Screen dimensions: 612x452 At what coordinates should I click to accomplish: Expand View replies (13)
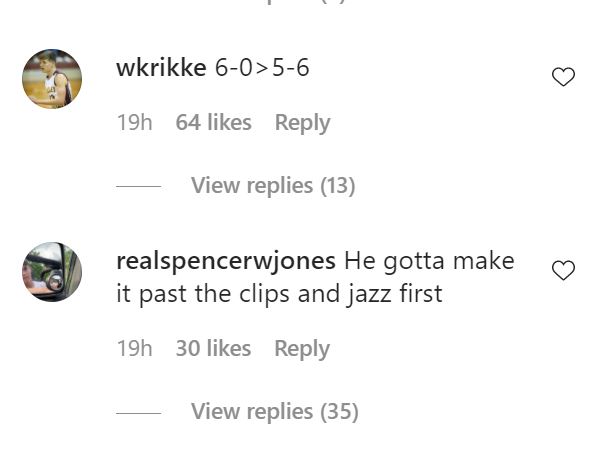click(273, 185)
